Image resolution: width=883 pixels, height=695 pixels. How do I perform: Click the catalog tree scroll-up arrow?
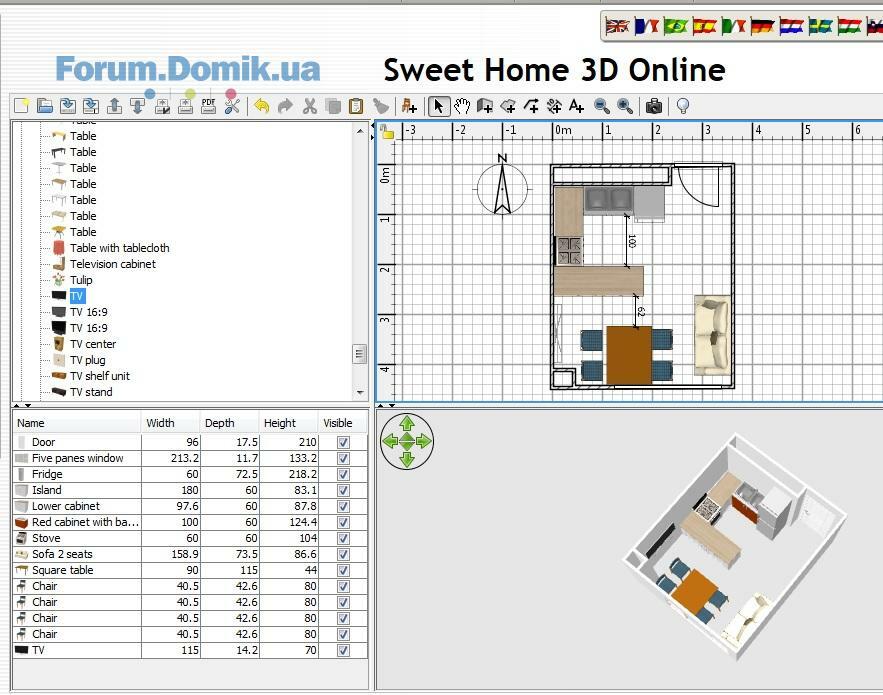click(x=360, y=131)
